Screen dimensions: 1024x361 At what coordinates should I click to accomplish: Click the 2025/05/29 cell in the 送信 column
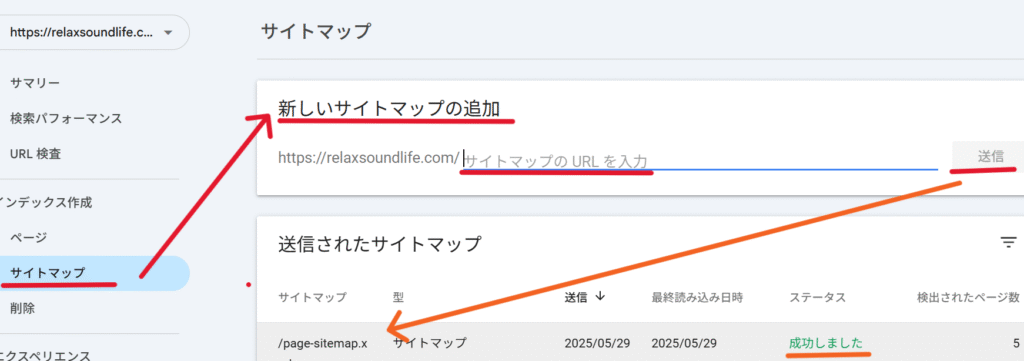click(x=598, y=343)
